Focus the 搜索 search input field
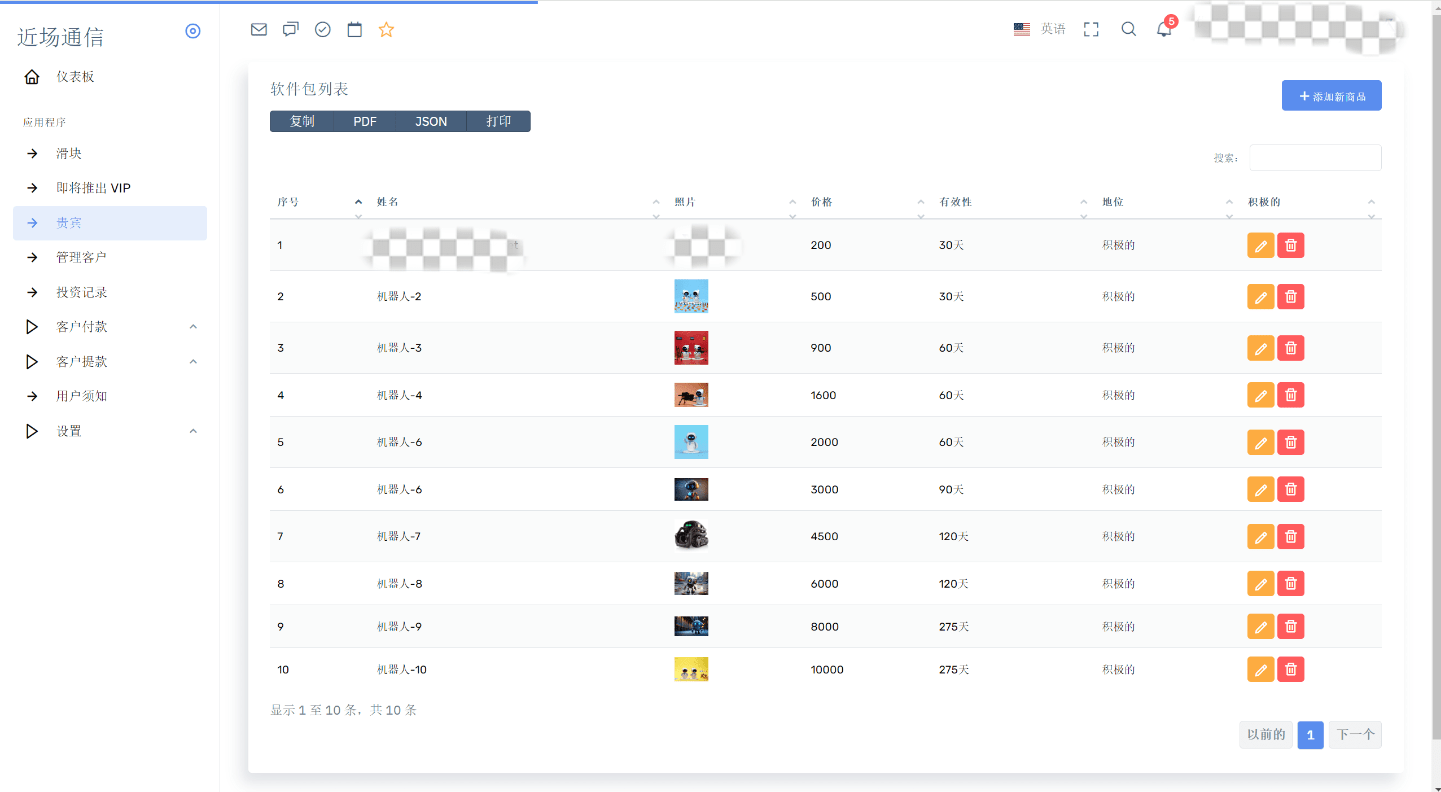1441x792 pixels. pos(1315,158)
